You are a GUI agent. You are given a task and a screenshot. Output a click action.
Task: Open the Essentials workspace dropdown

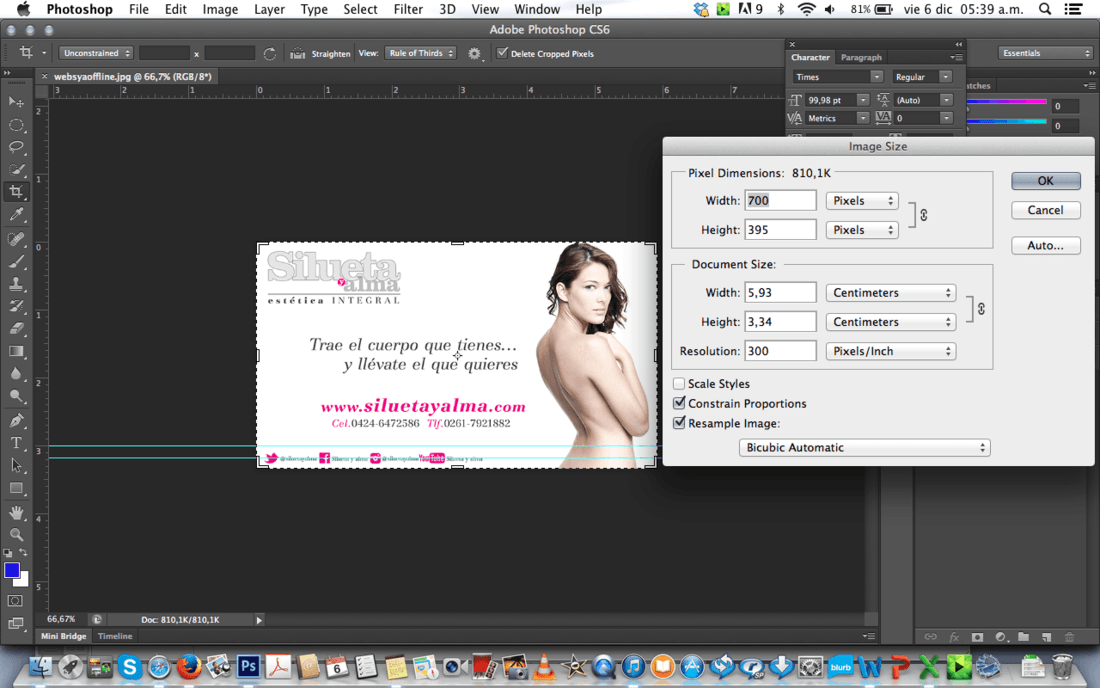click(x=1045, y=53)
